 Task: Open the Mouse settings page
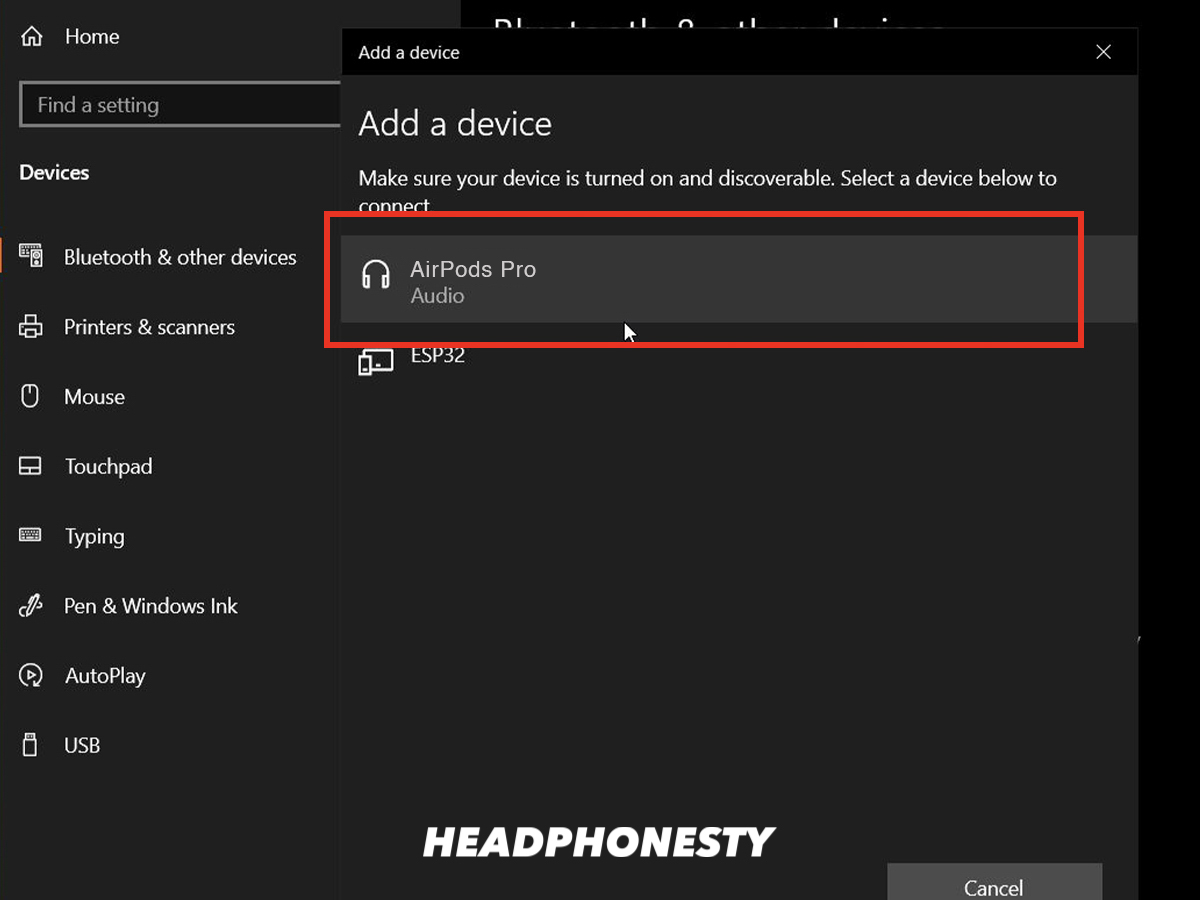click(95, 396)
